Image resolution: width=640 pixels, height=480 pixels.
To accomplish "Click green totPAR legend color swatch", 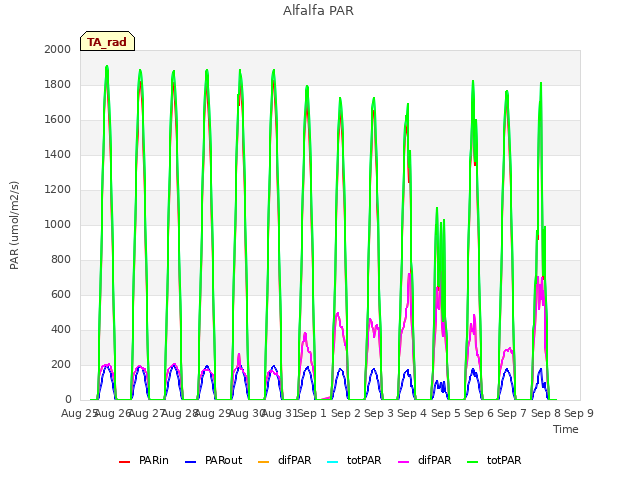I will (x=473, y=462).
